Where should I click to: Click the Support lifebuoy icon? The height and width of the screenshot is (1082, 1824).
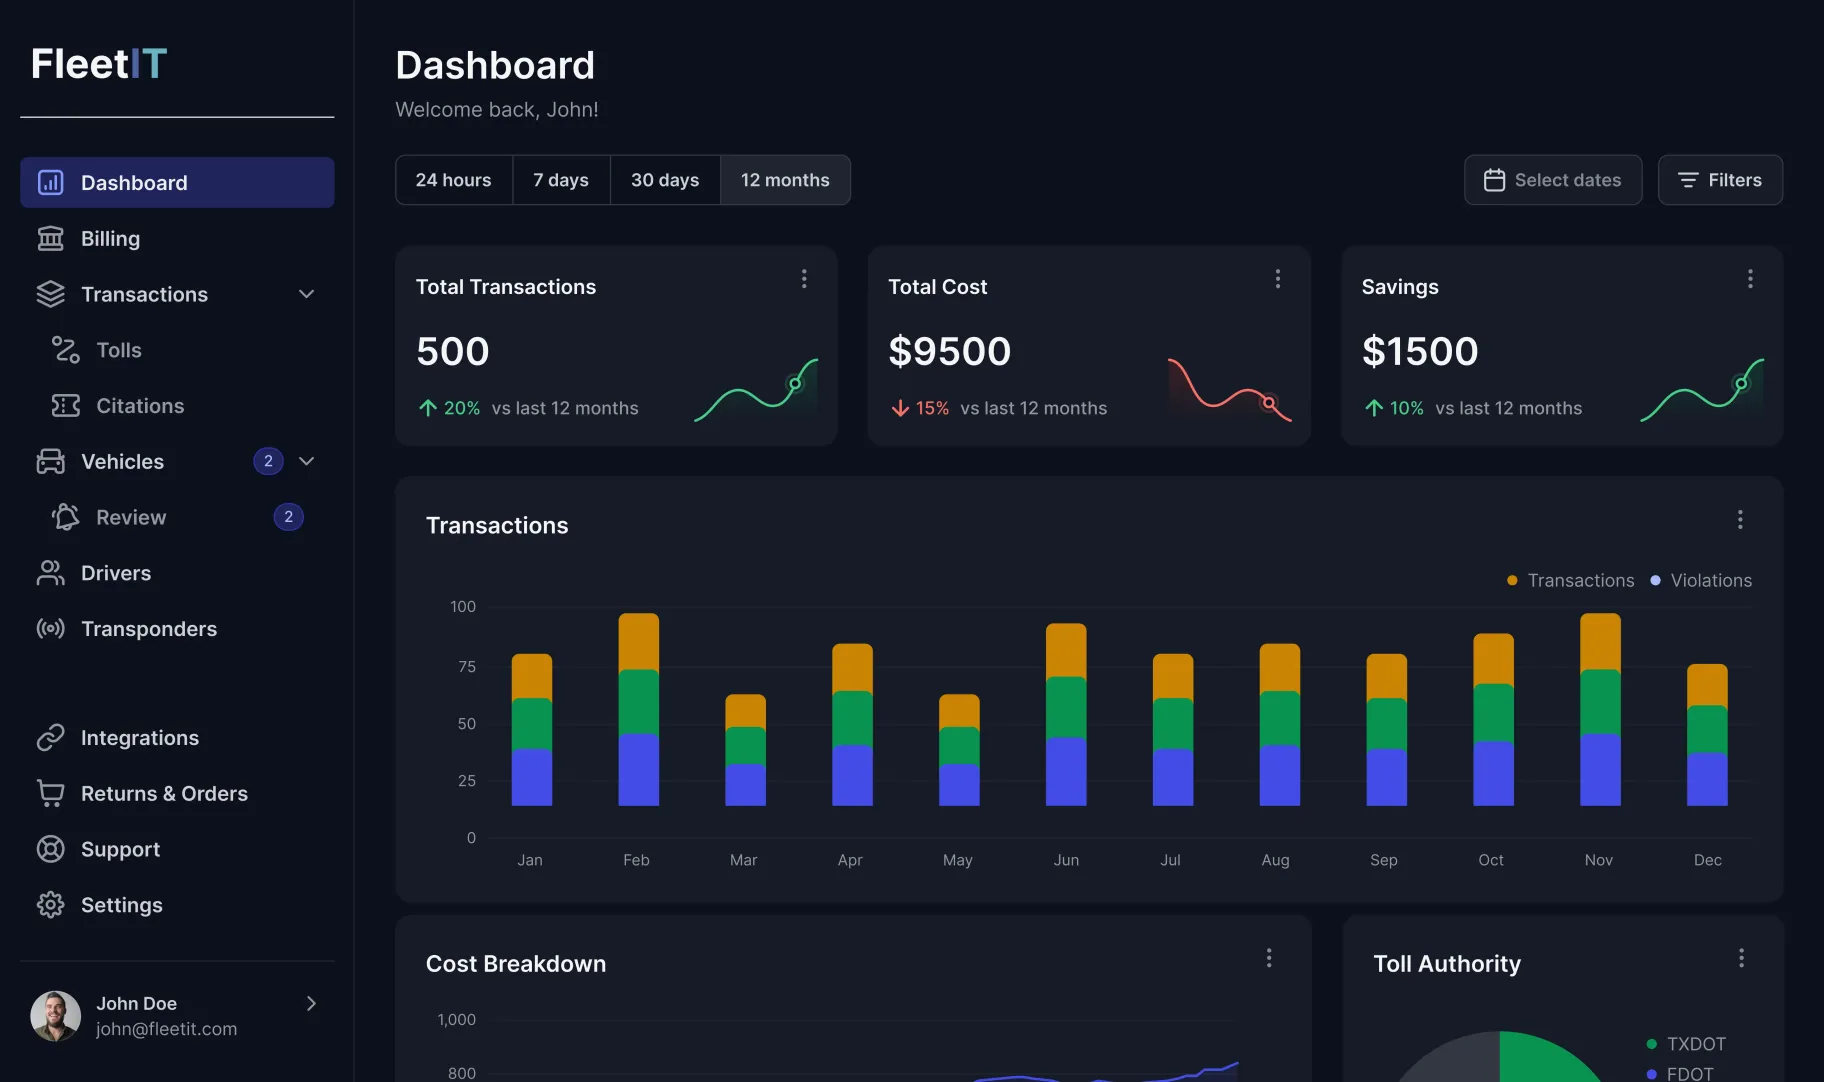click(50, 849)
